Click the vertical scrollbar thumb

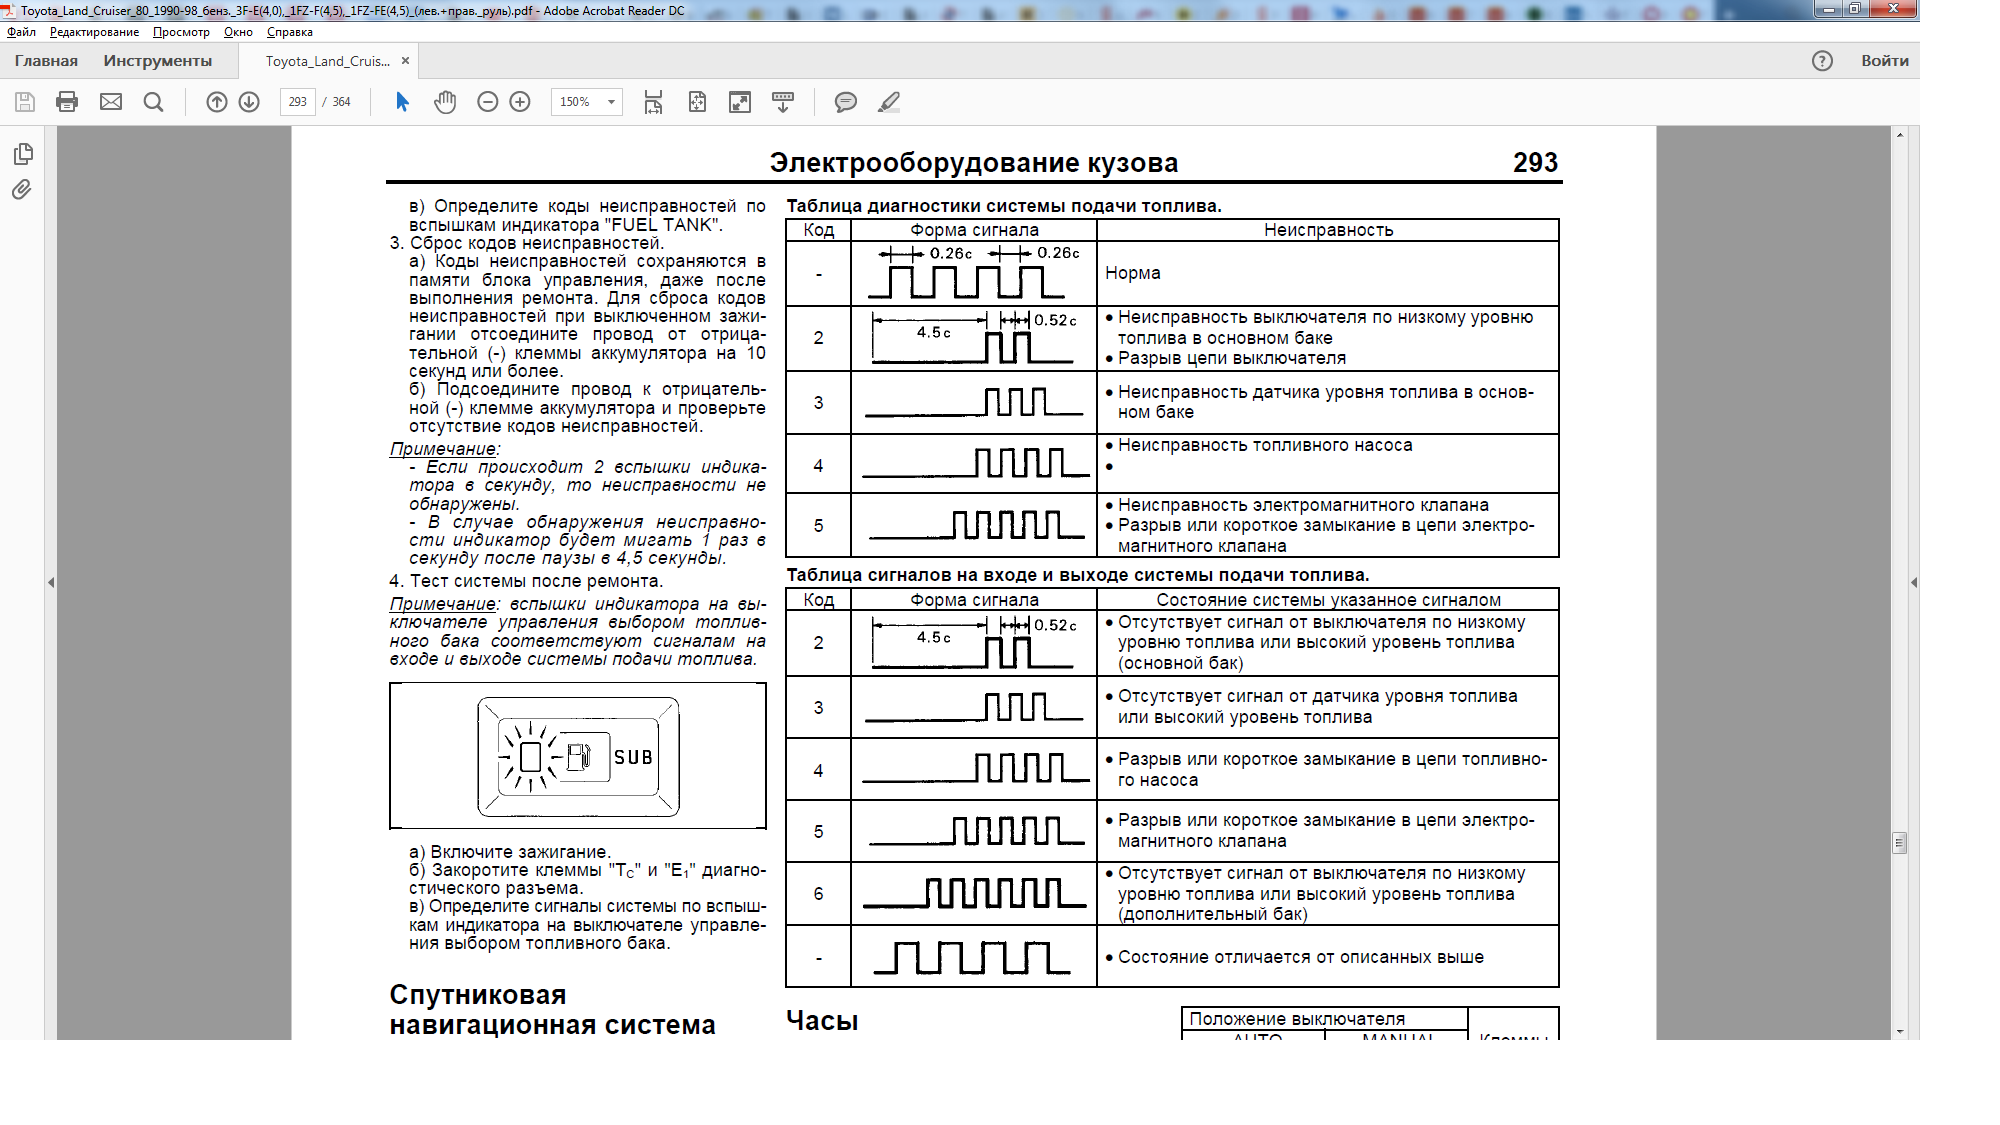[1900, 843]
